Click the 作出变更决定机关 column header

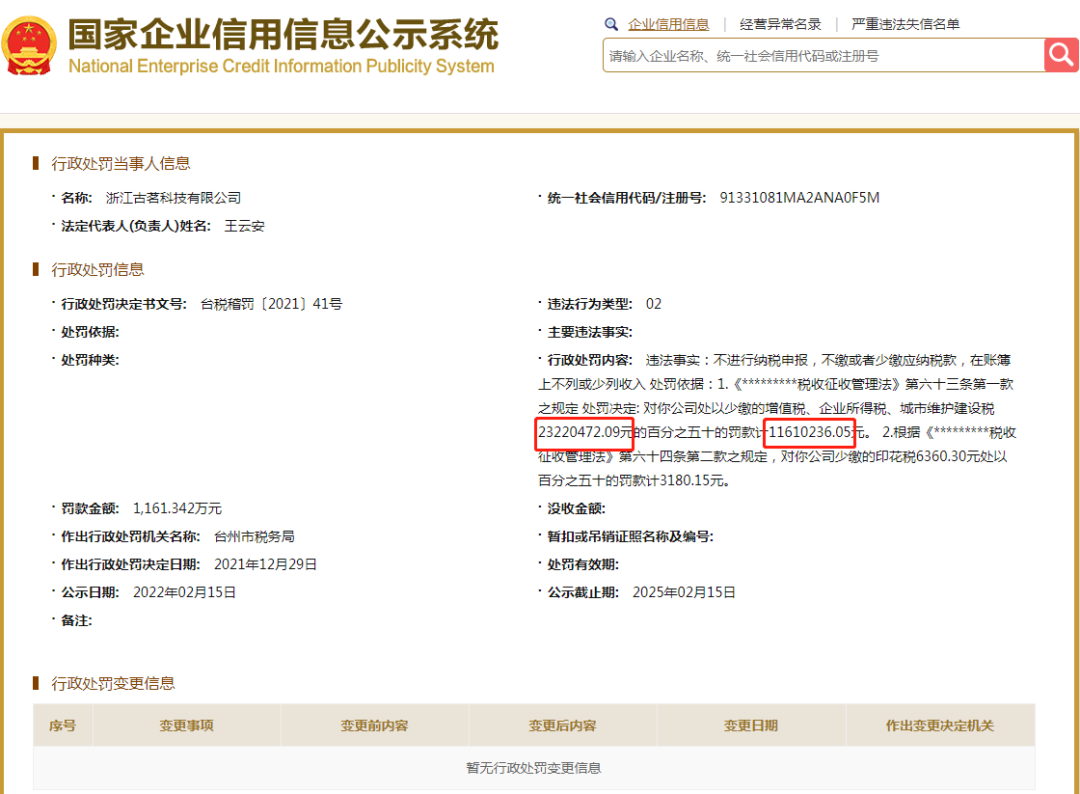939,726
